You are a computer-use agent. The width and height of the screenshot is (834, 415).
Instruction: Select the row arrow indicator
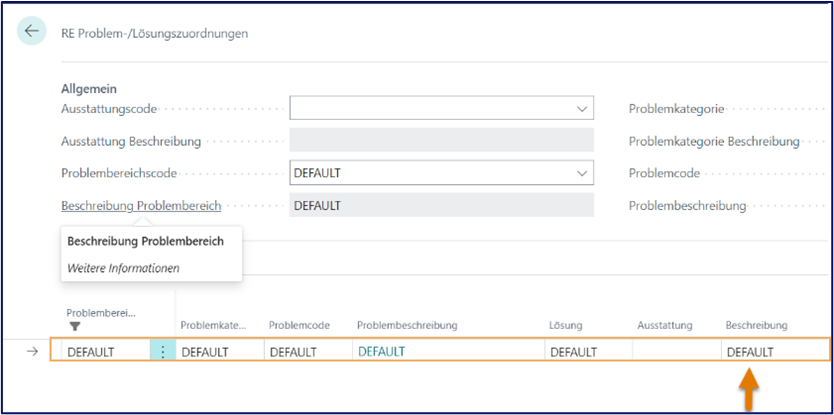pos(32,351)
